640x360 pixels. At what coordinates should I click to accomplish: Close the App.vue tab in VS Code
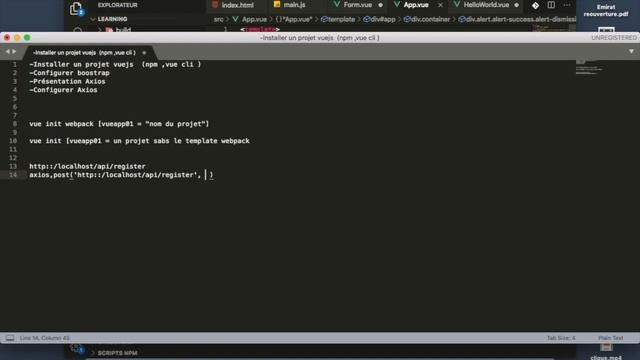tap(440, 5)
